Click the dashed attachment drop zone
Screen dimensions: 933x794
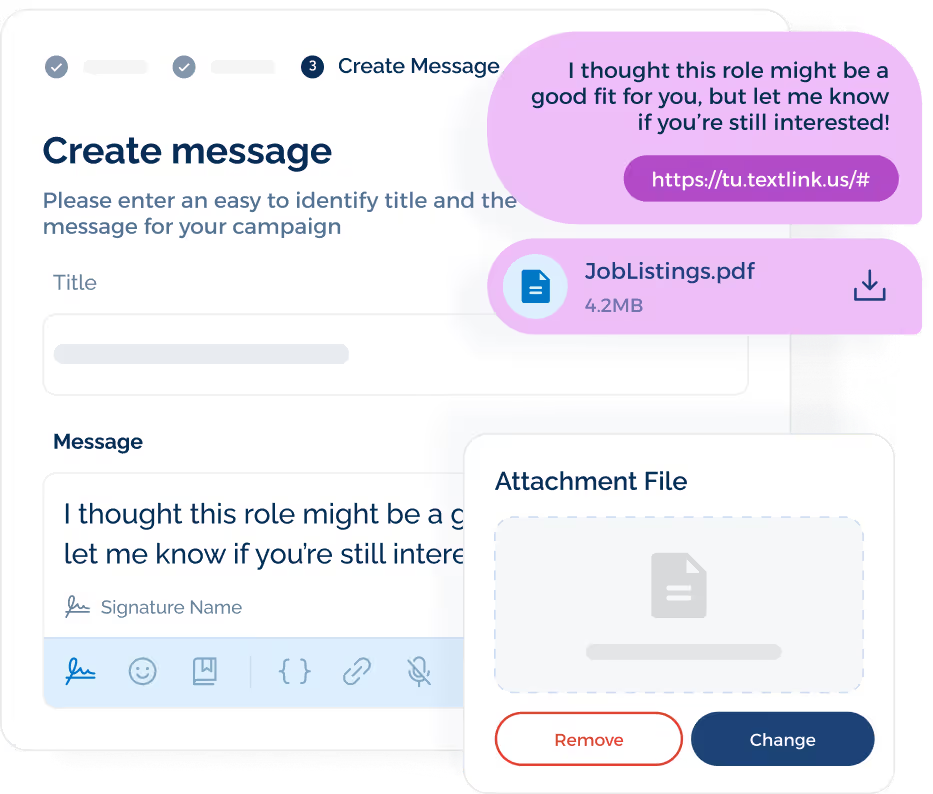[678, 604]
